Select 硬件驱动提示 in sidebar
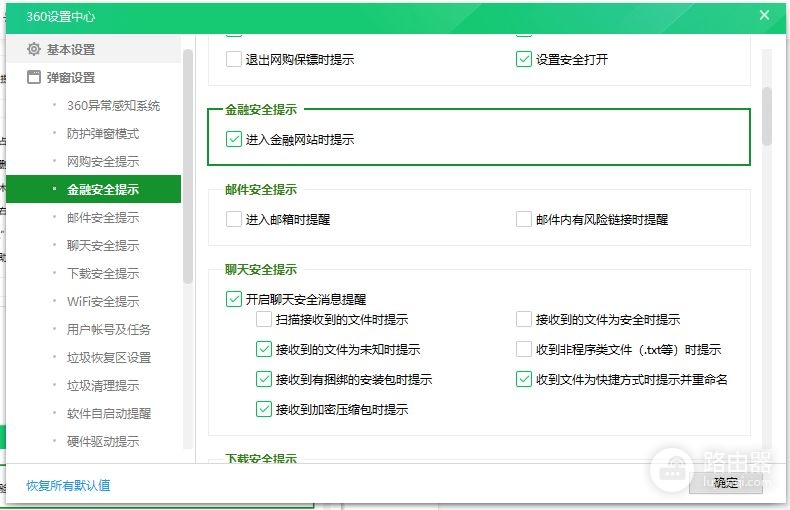 pos(102,441)
